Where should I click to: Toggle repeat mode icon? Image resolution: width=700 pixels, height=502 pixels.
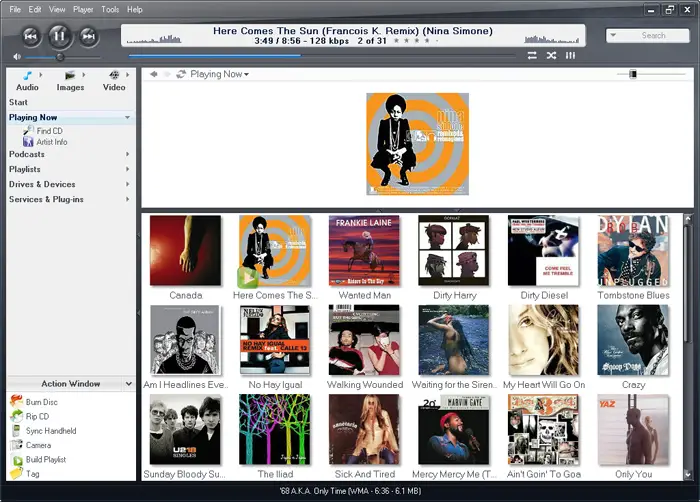pos(532,55)
